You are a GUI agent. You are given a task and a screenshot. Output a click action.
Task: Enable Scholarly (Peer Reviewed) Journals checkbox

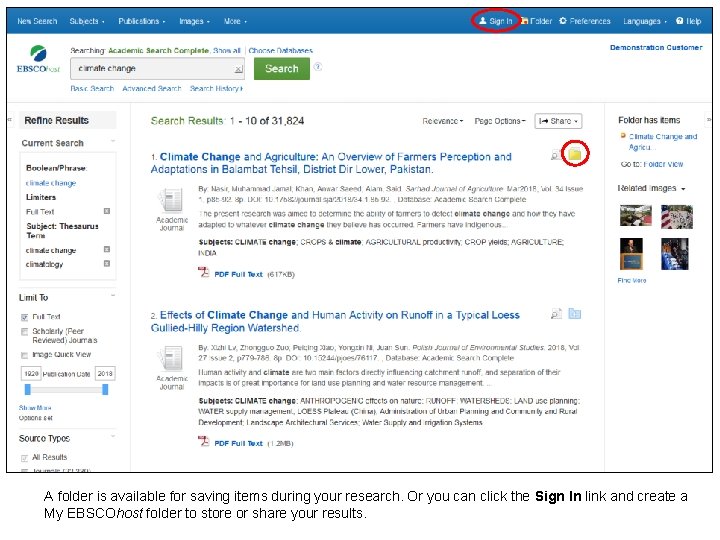[x=25, y=332]
